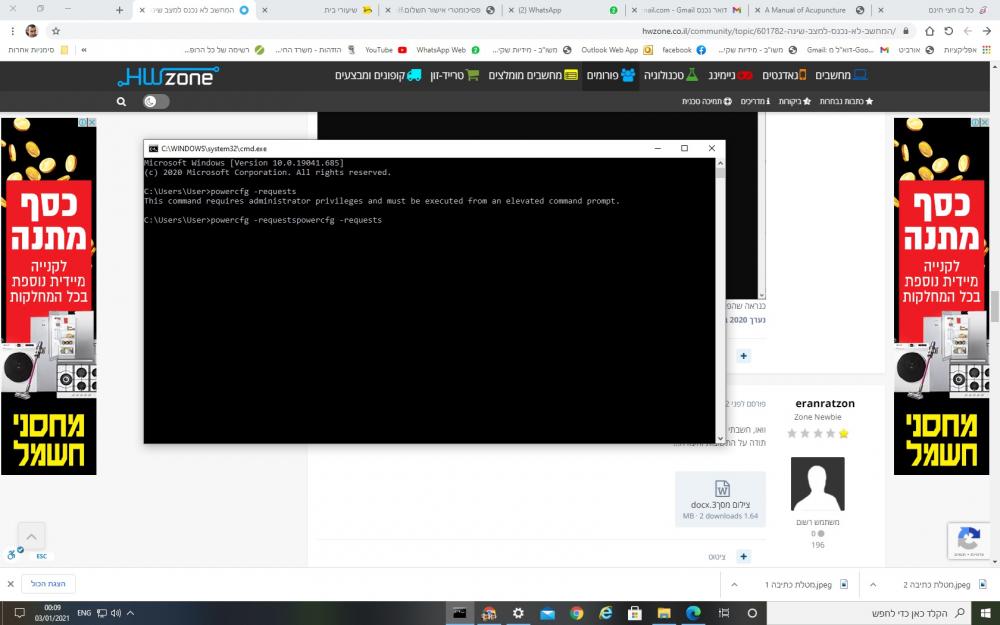Screen dimensions: 1000x625
Task: Open the טכנולוגיה section in site menu
Action: (671, 75)
